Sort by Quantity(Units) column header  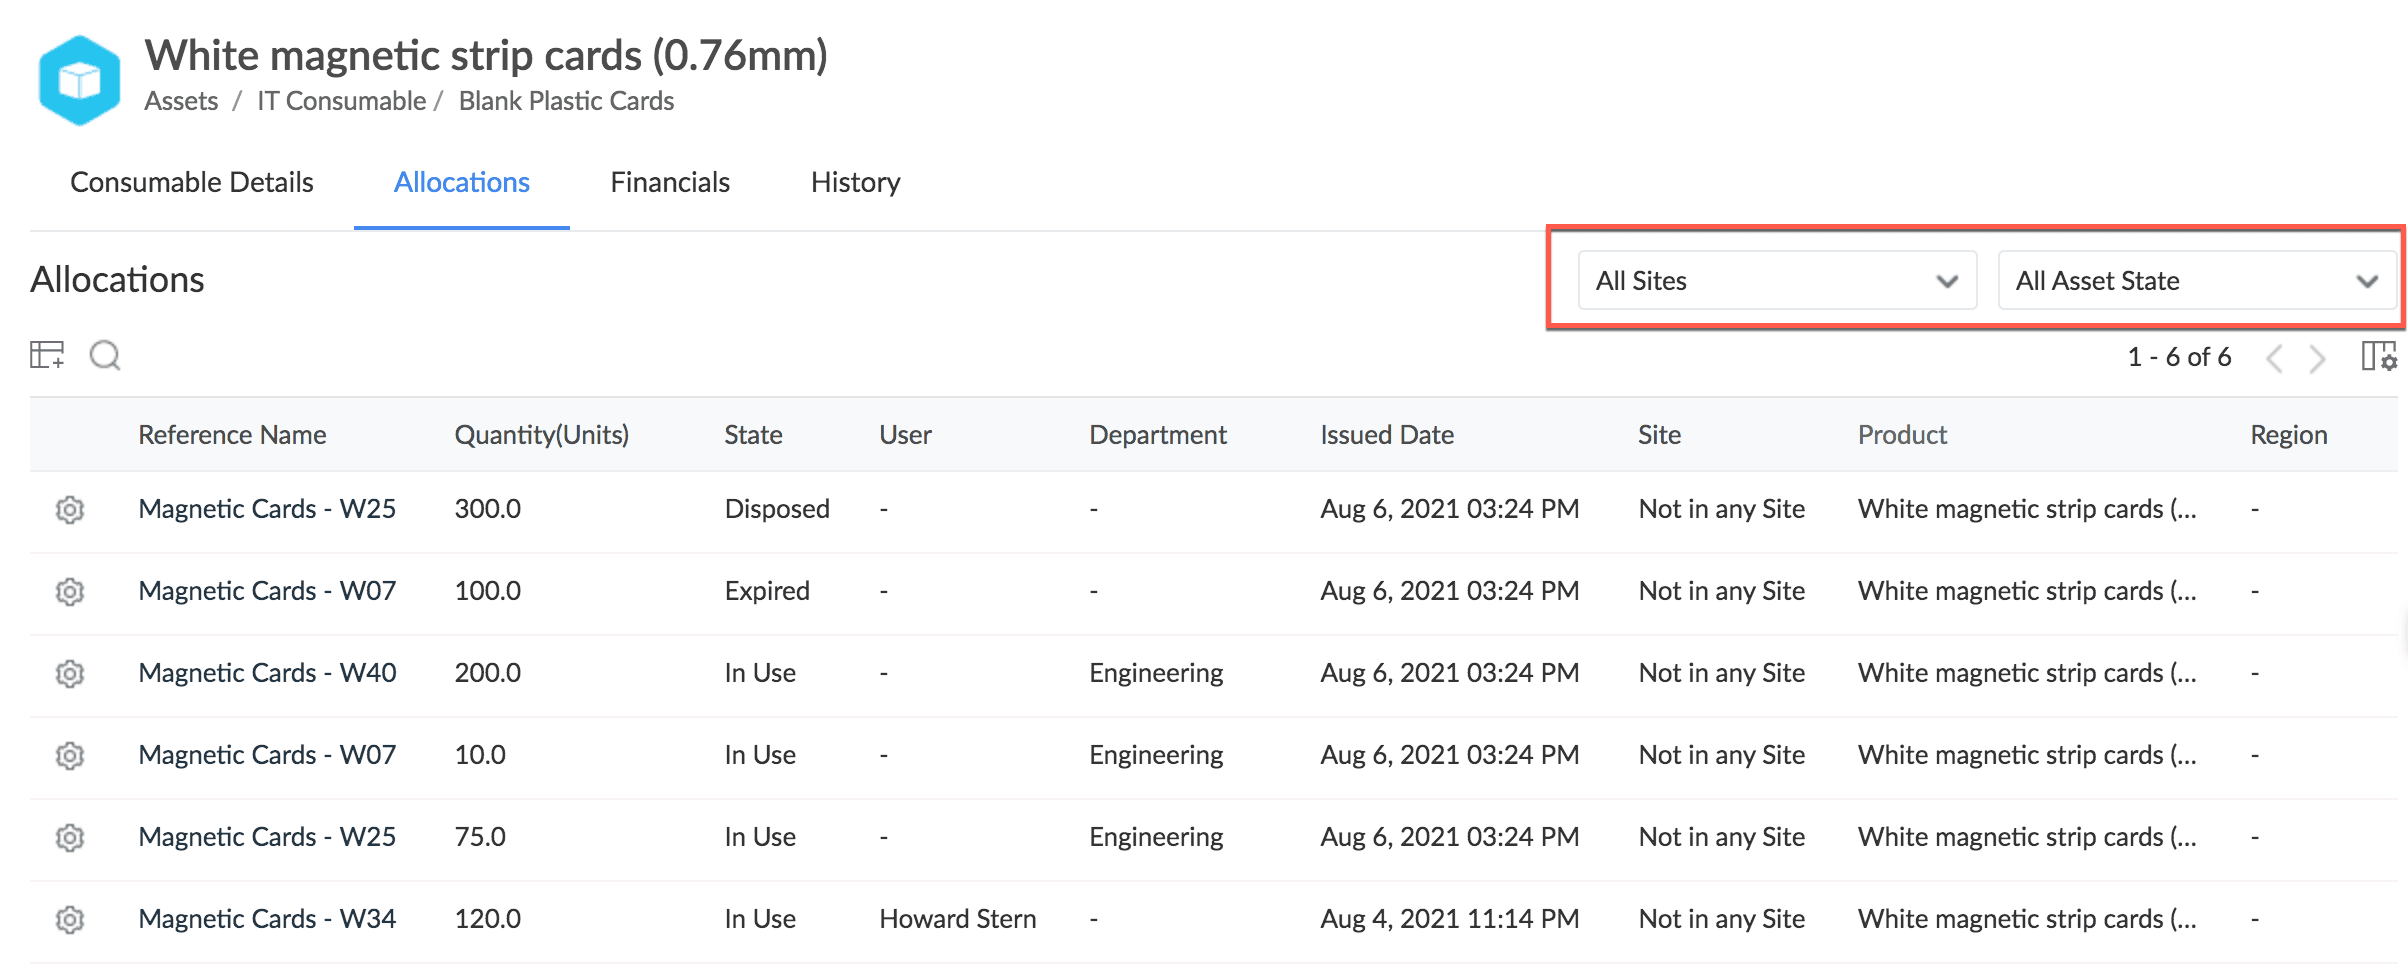tap(541, 435)
